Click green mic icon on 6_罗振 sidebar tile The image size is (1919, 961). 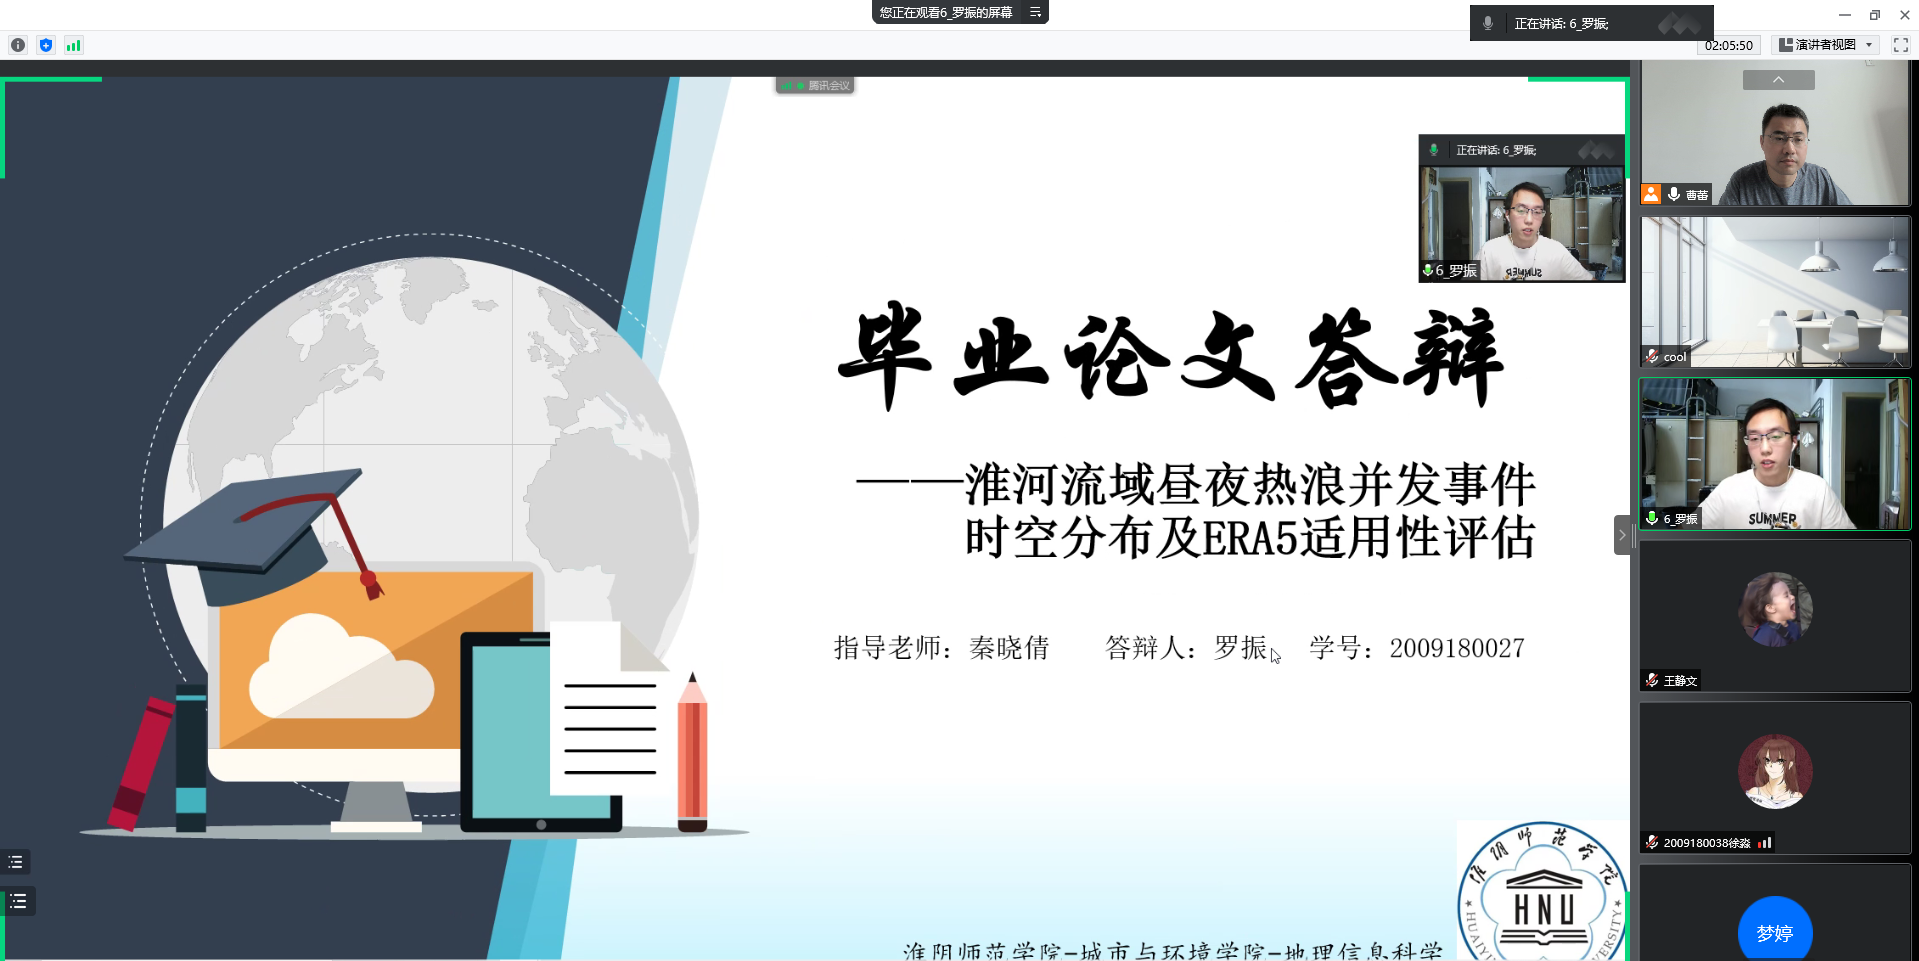[x=1652, y=518]
